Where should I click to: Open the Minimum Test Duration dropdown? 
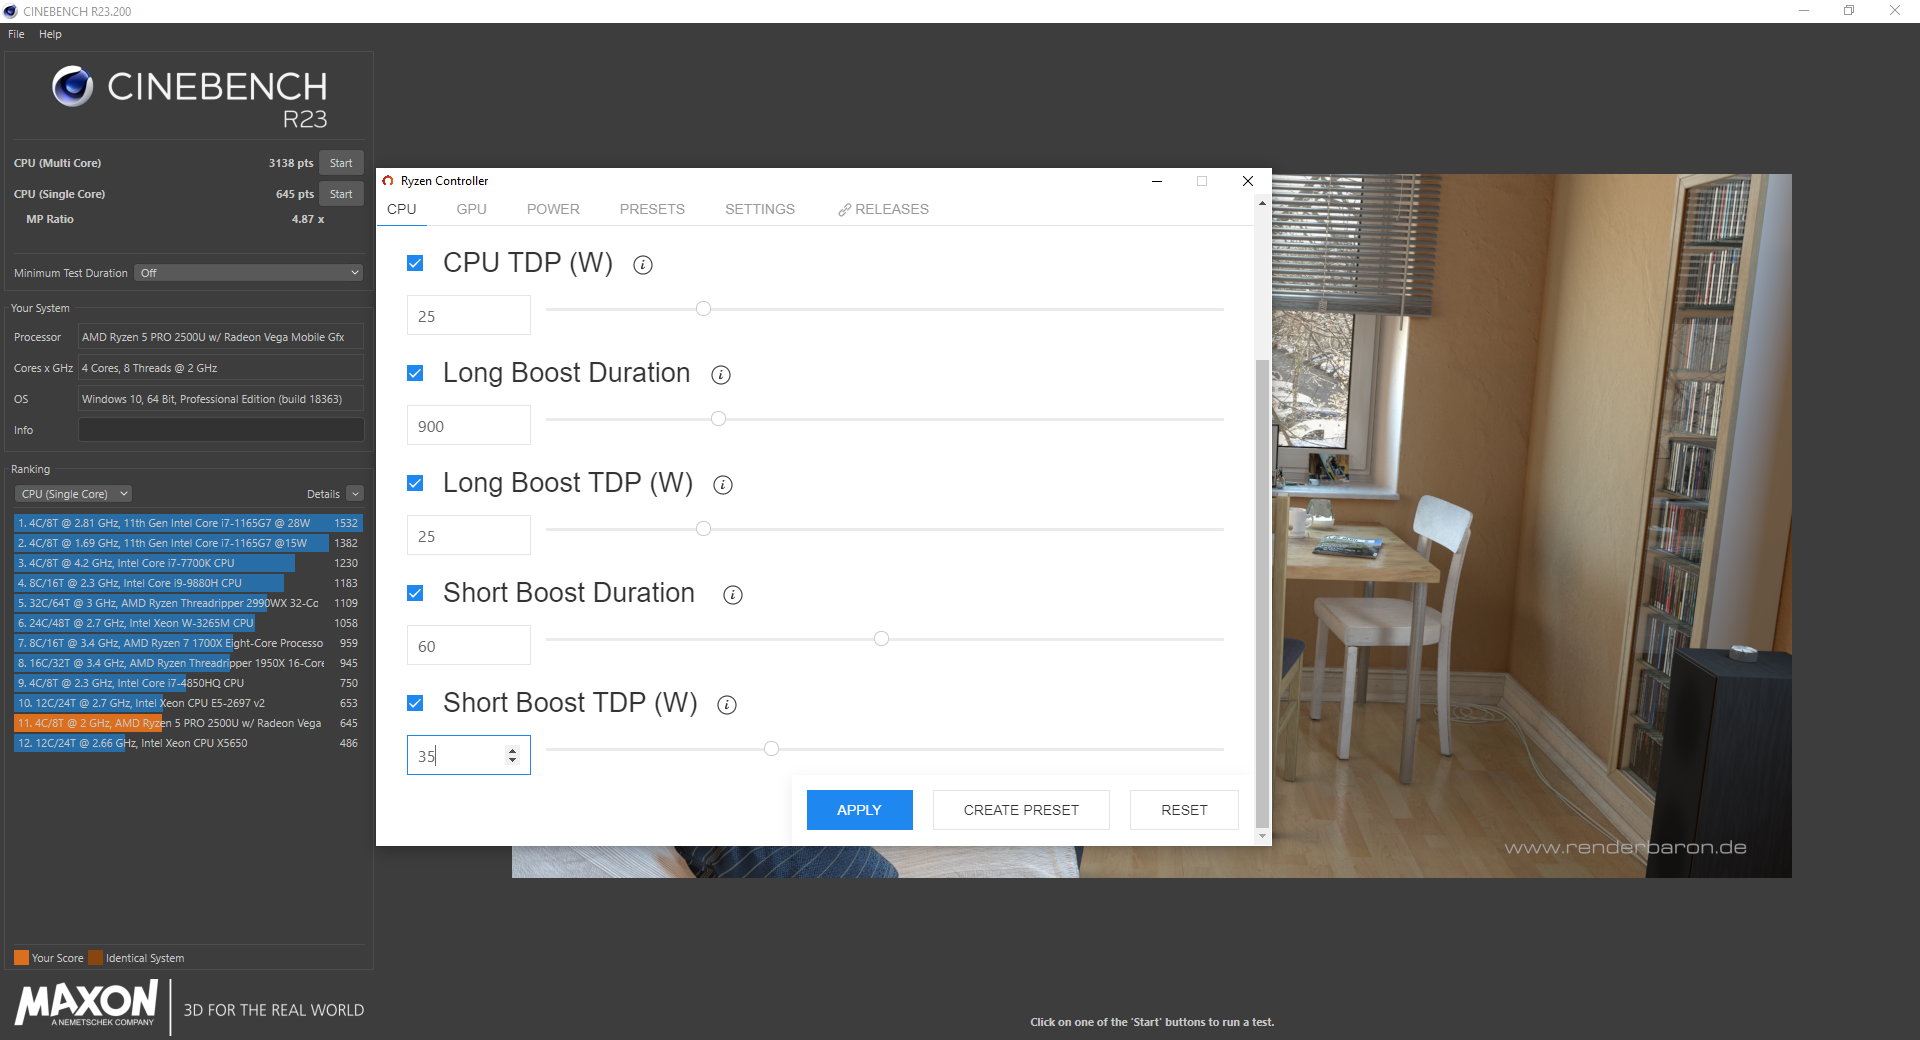[x=248, y=273]
